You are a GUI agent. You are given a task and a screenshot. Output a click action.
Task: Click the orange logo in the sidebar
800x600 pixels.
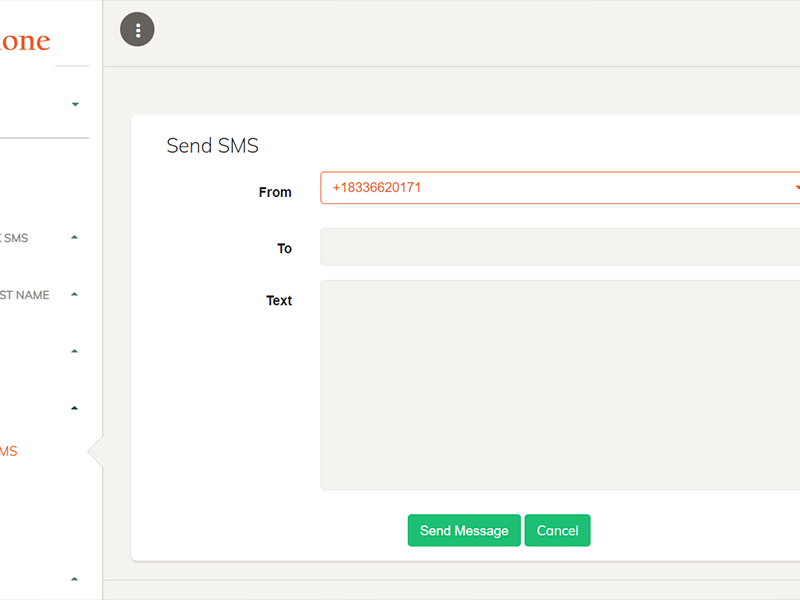click(x=25, y=41)
